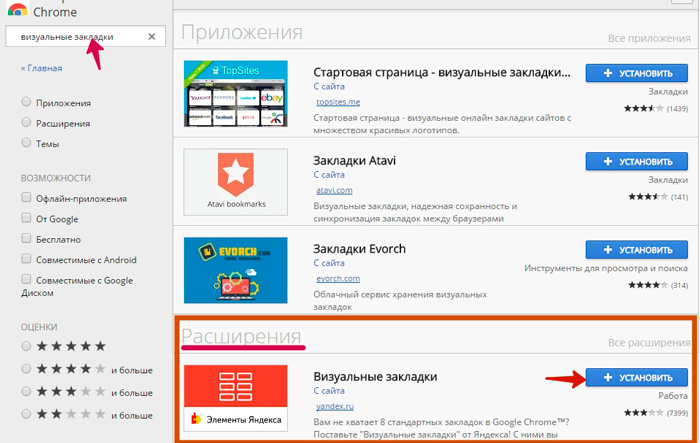This screenshot has width=700, height=443.
Task: Follow the atavi.com link
Action: (x=334, y=190)
